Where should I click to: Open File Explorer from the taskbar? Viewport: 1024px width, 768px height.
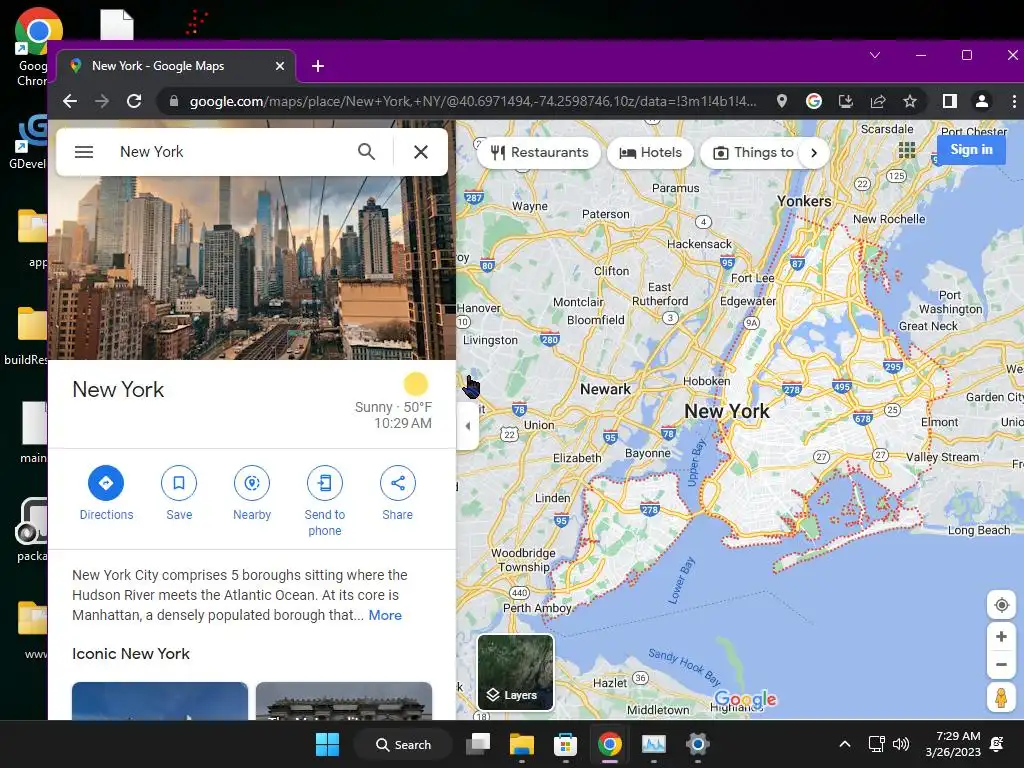(x=522, y=744)
